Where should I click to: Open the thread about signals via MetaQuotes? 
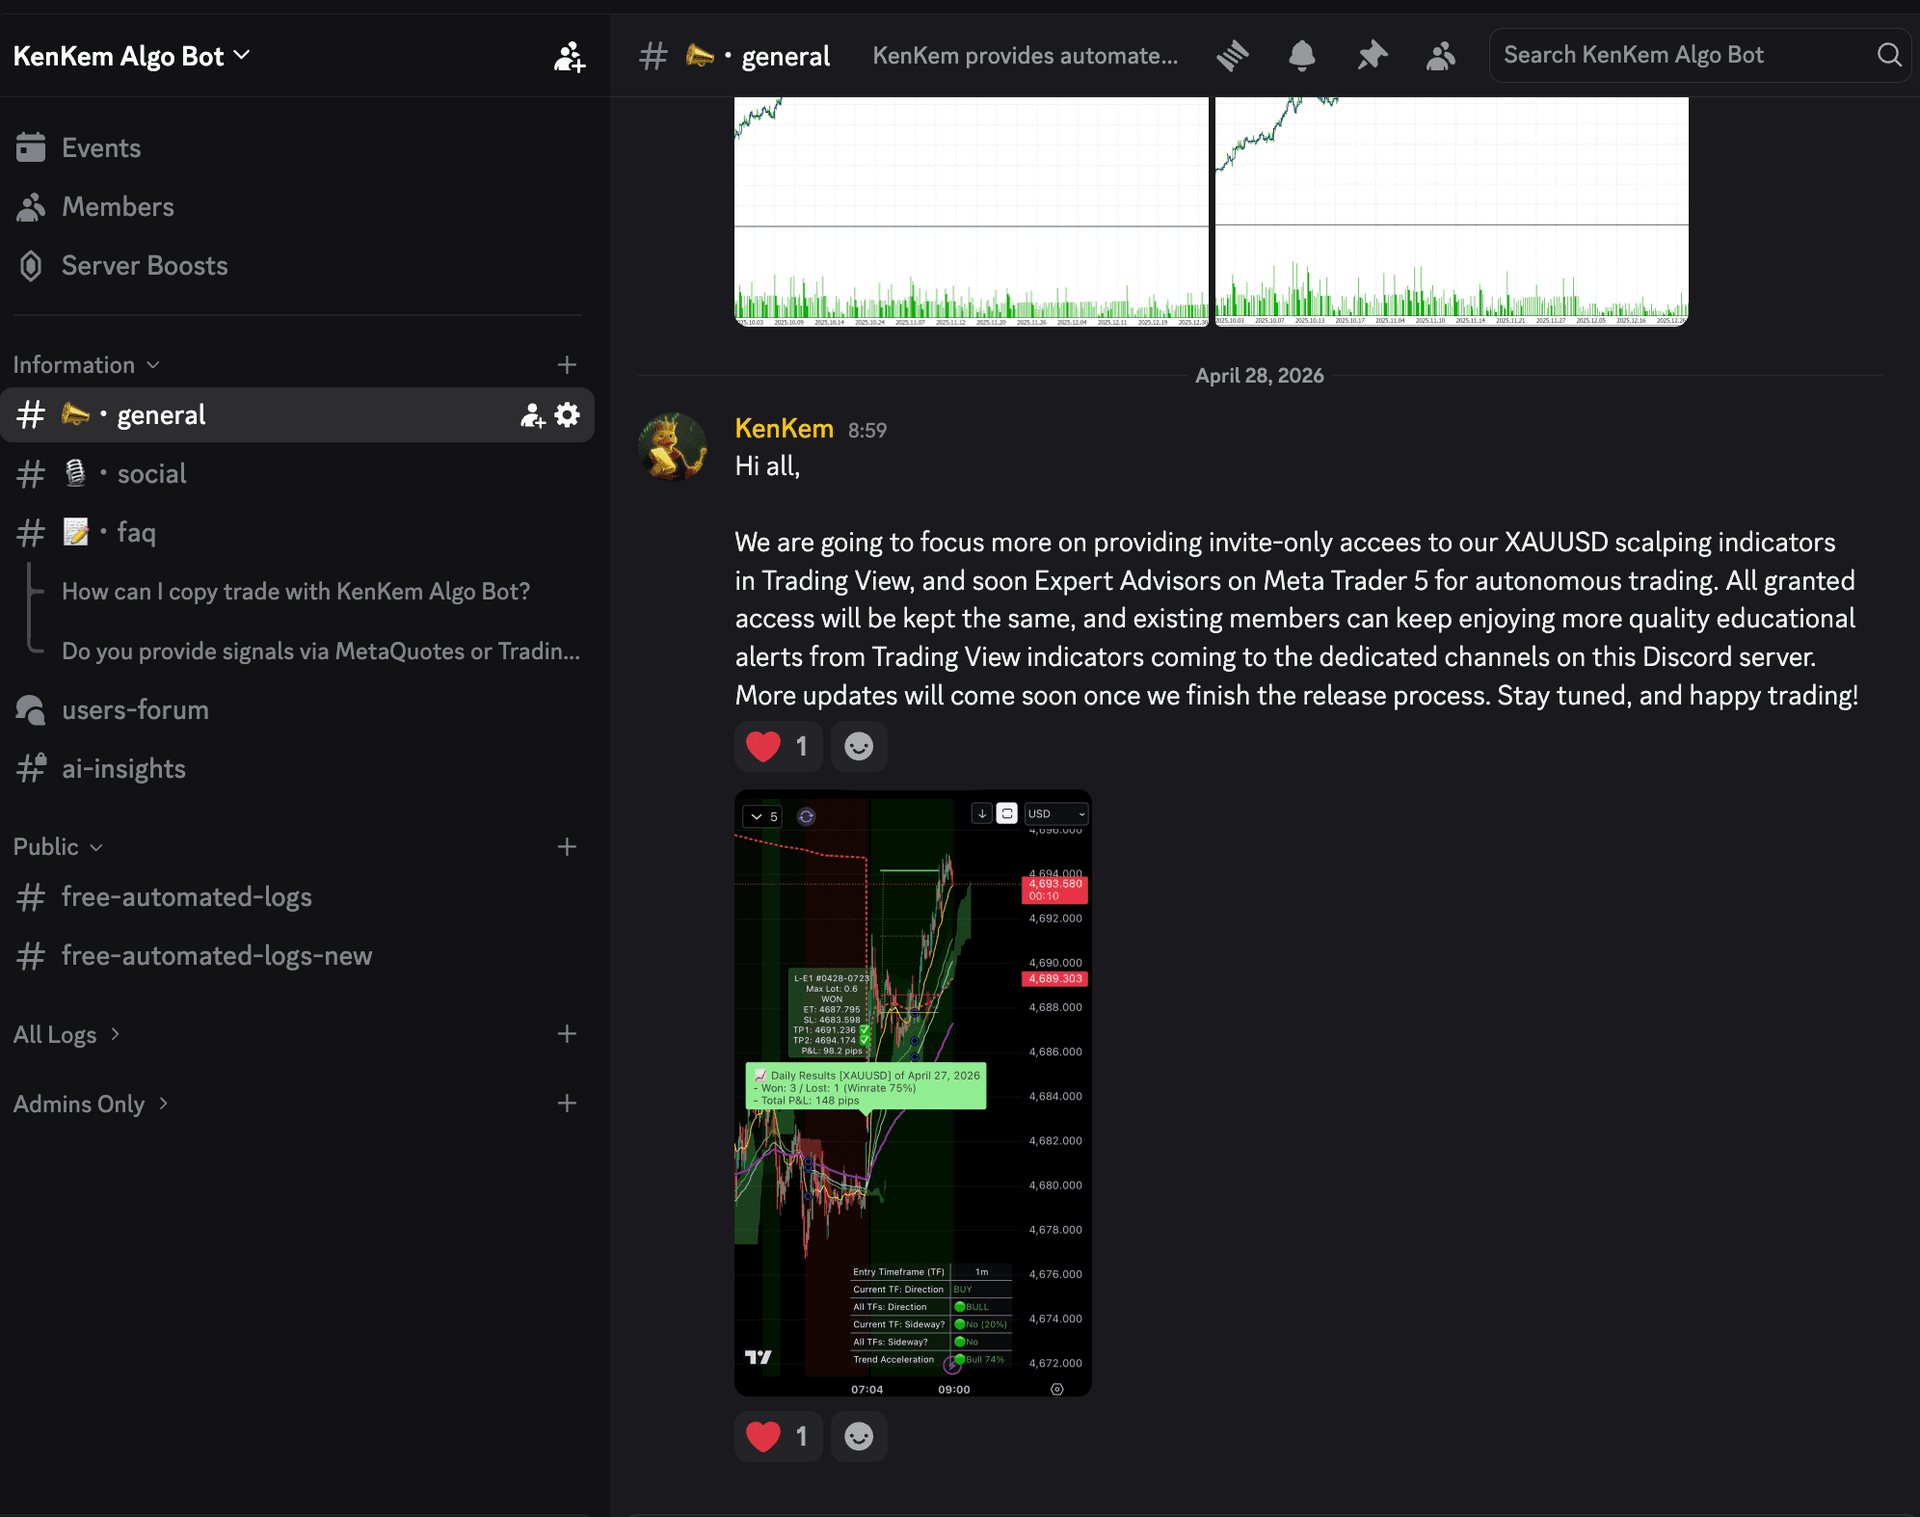[320, 651]
